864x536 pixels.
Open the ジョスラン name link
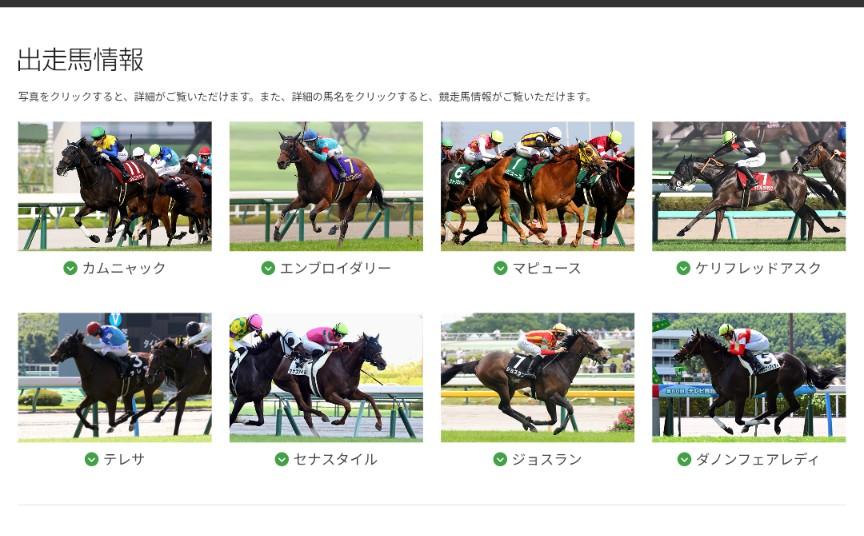[547, 459]
